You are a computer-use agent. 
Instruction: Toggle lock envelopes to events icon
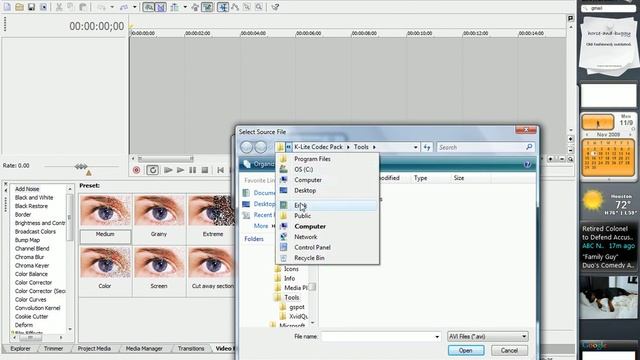coord(196,7)
